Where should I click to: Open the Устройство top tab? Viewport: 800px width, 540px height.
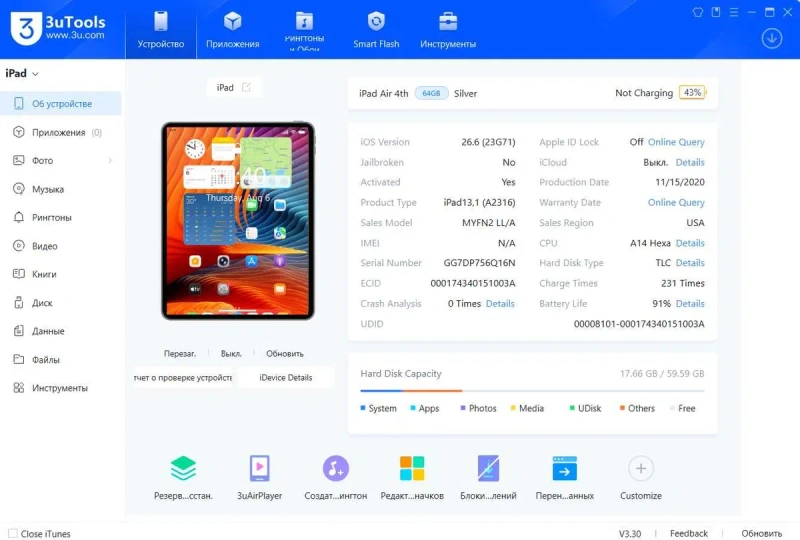pyautogui.click(x=161, y=30)
